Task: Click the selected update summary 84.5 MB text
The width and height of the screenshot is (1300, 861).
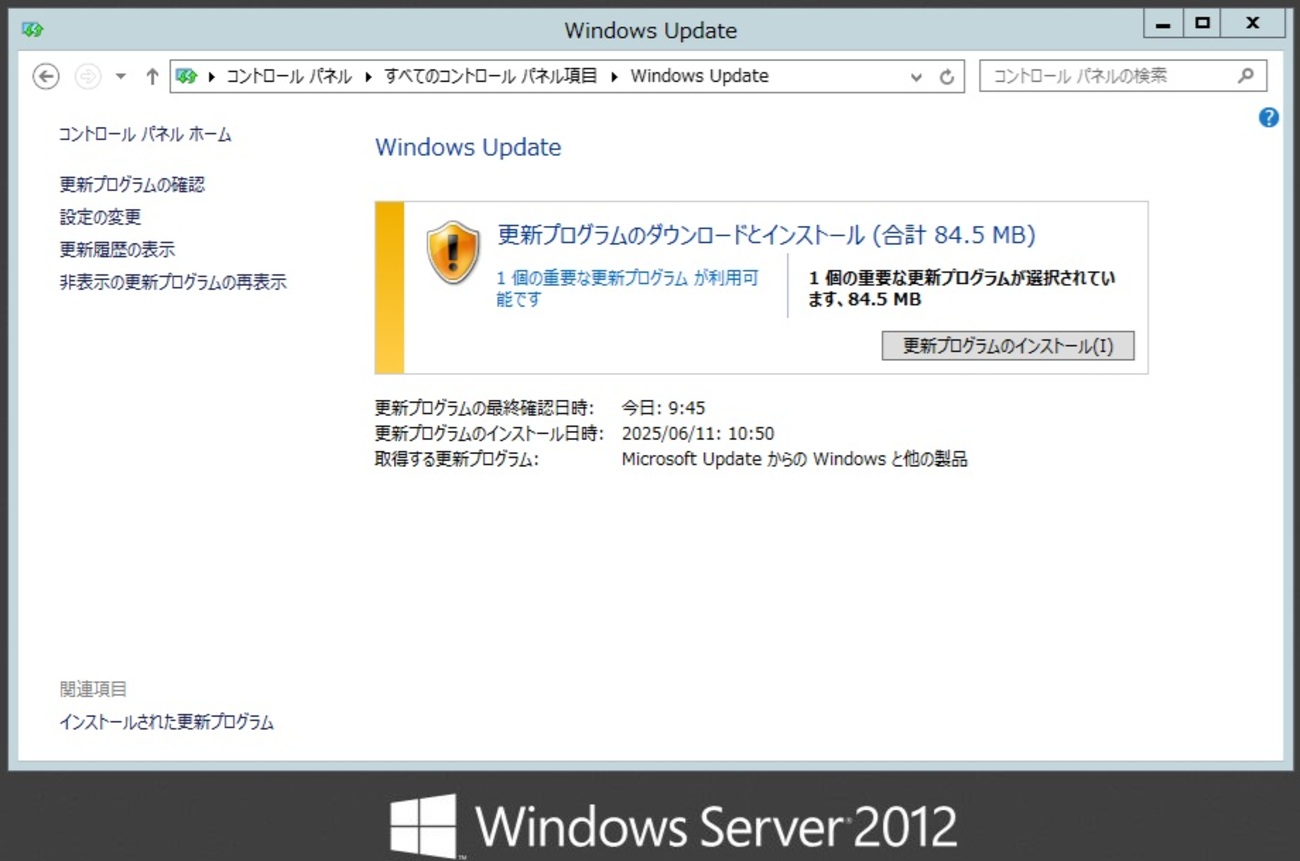Action: click(x=962, y=288)
